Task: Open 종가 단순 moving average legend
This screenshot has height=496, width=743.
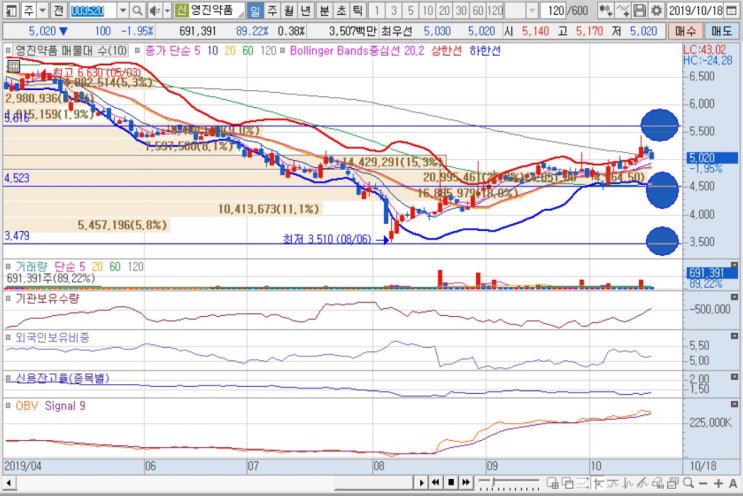Action: tap(172, 51)
